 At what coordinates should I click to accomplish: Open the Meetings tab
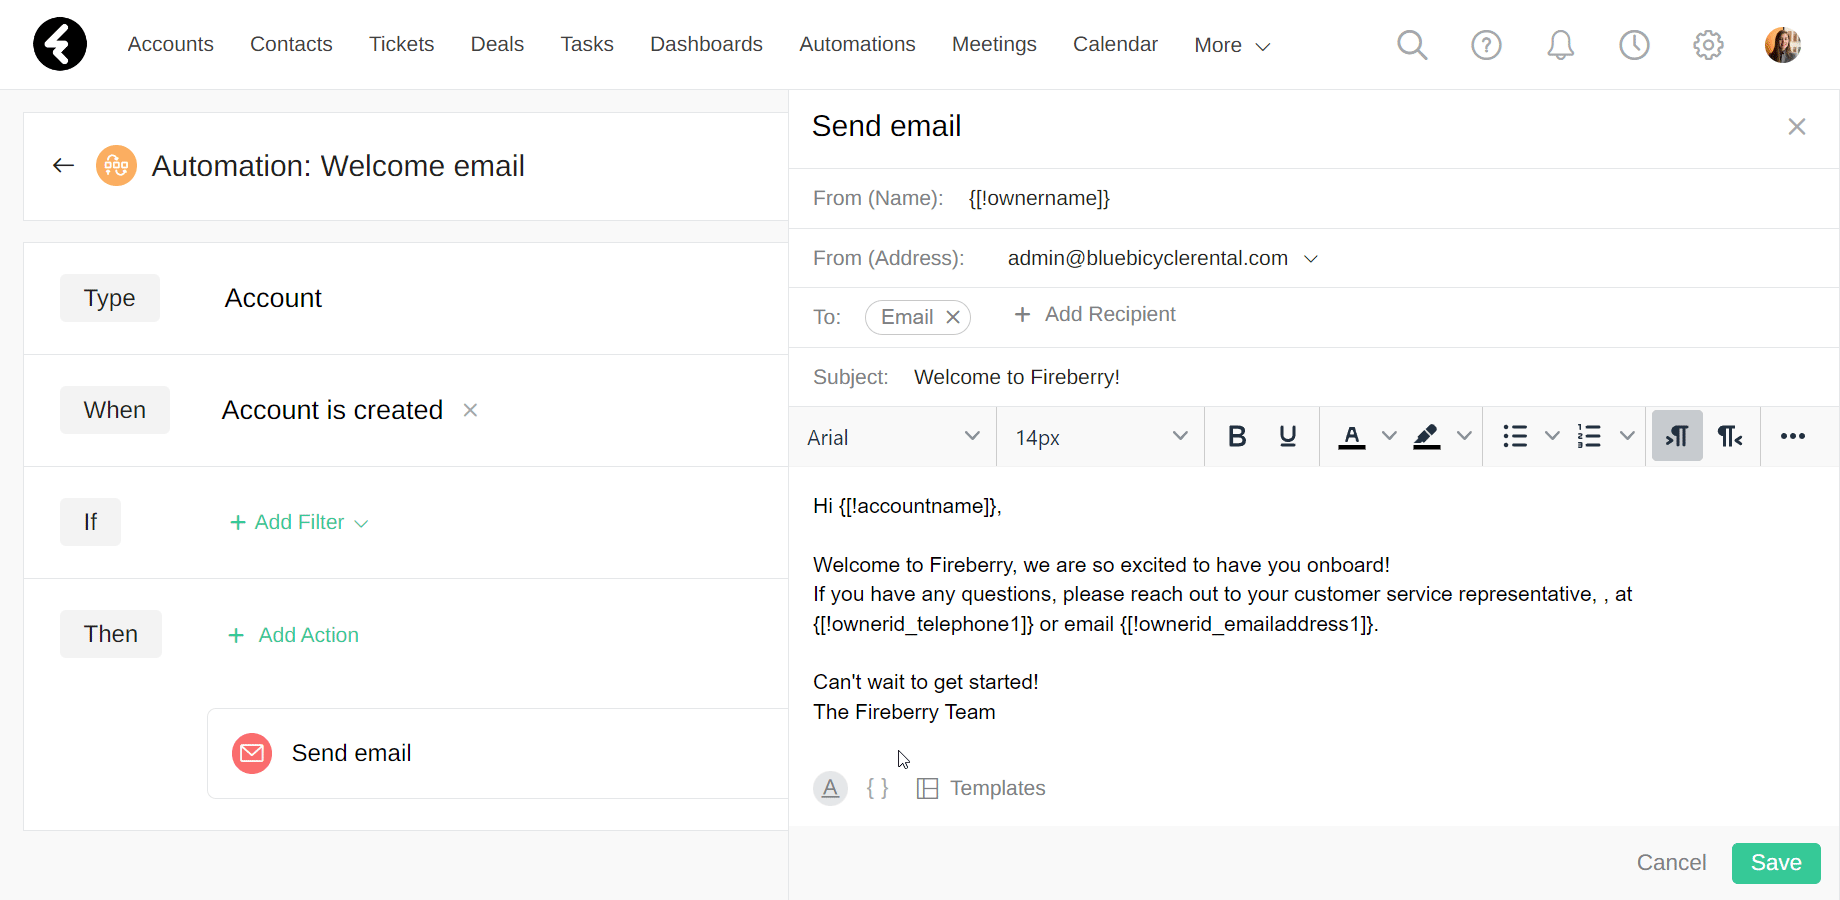tap(994, 44)
